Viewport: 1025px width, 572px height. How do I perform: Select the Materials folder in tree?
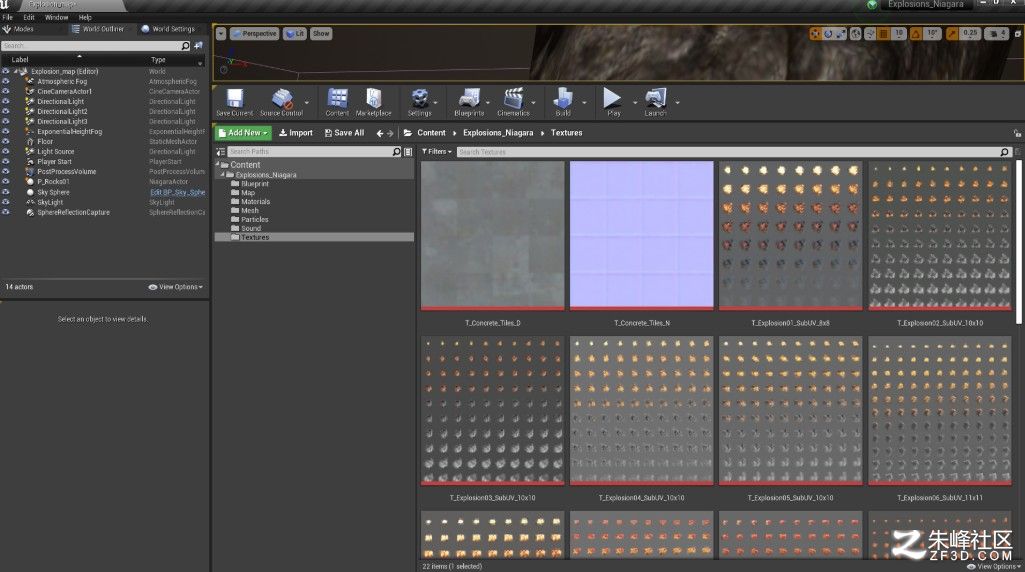tap(256, 202)
